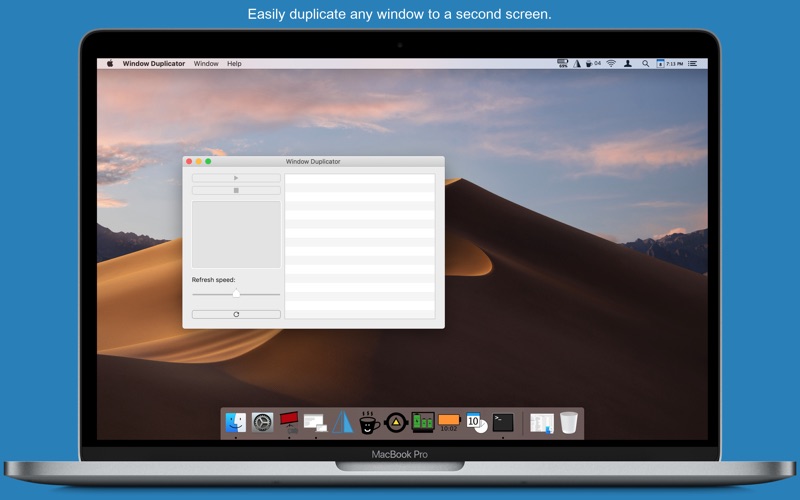Click the refresh window list button

236,314
